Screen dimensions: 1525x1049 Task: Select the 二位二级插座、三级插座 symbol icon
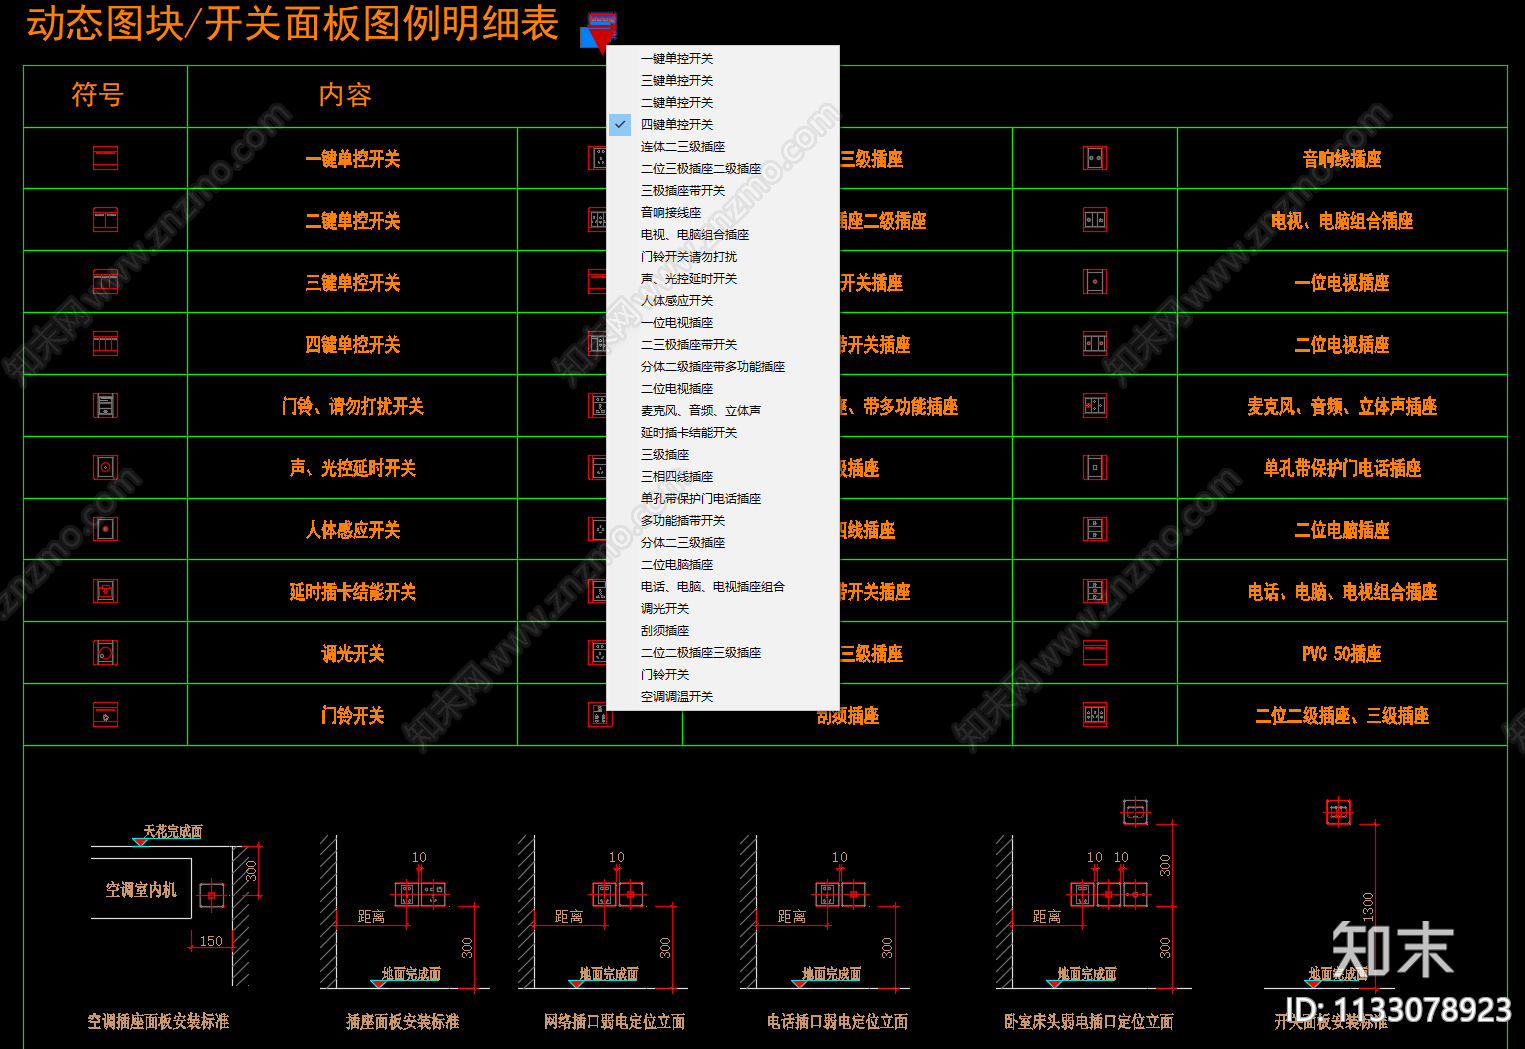coord(1095,715)
